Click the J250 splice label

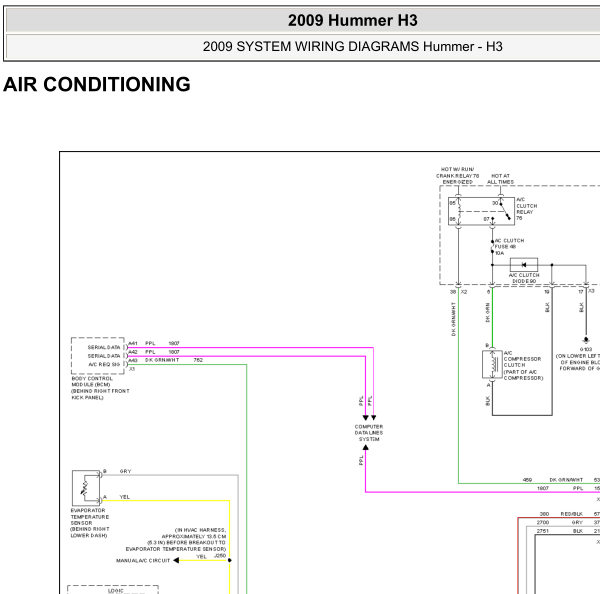pyautogui.click(x=220, y=555)
